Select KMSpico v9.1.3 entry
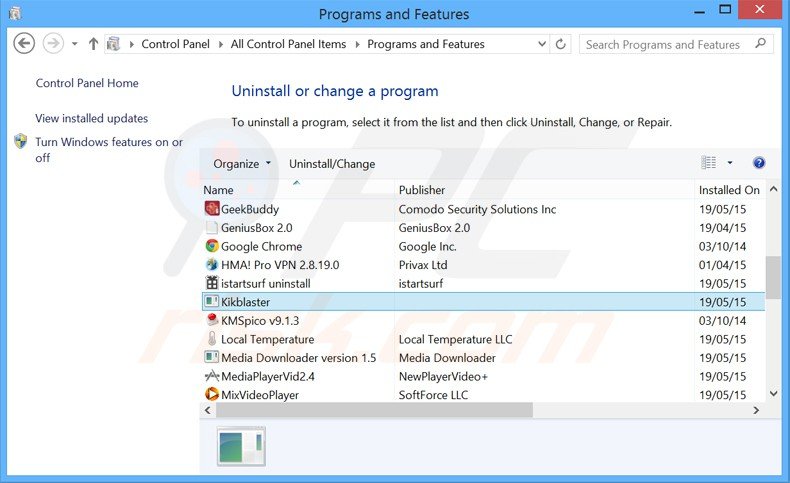This screenshot has width=790, height=483. pyautogui.click(x=260, y=321)
